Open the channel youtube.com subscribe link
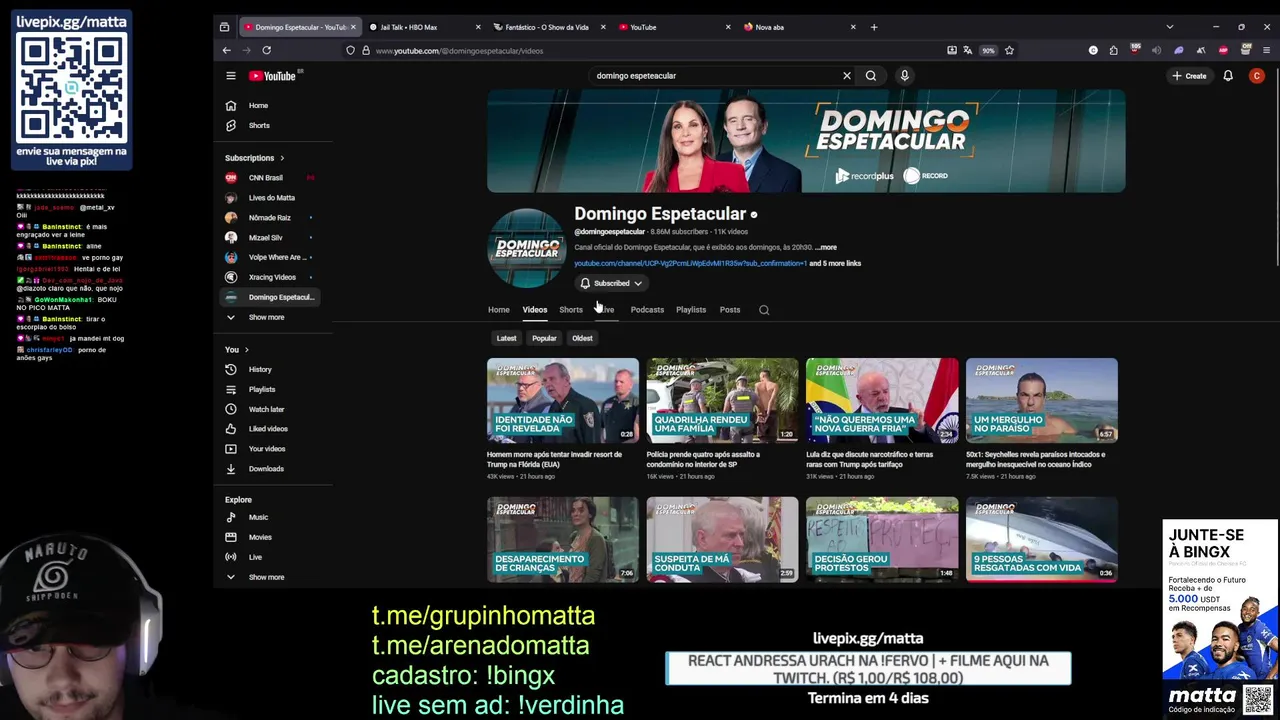 point(690,264)
